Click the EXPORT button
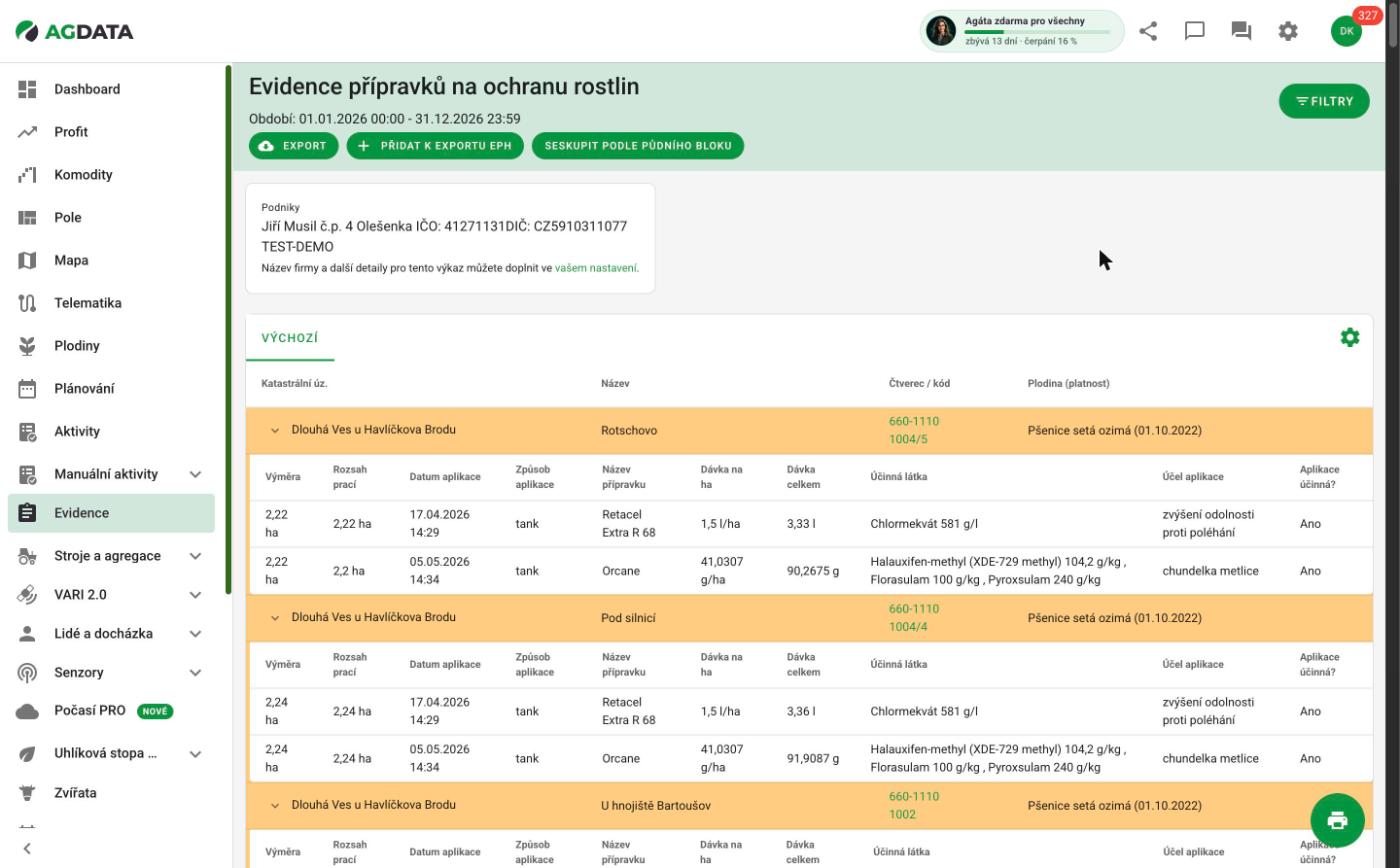This screenshot has height=868, width=1400. click(293, 146)
